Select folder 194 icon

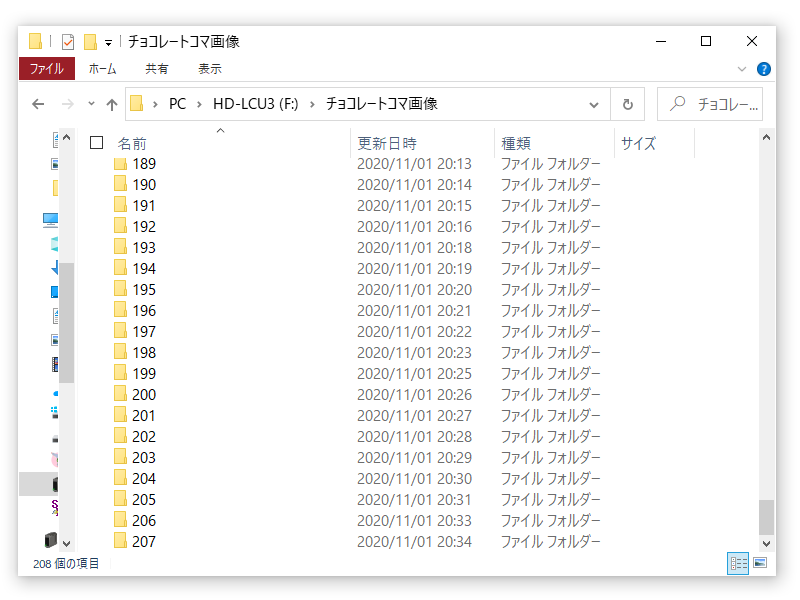pos(120,267)
